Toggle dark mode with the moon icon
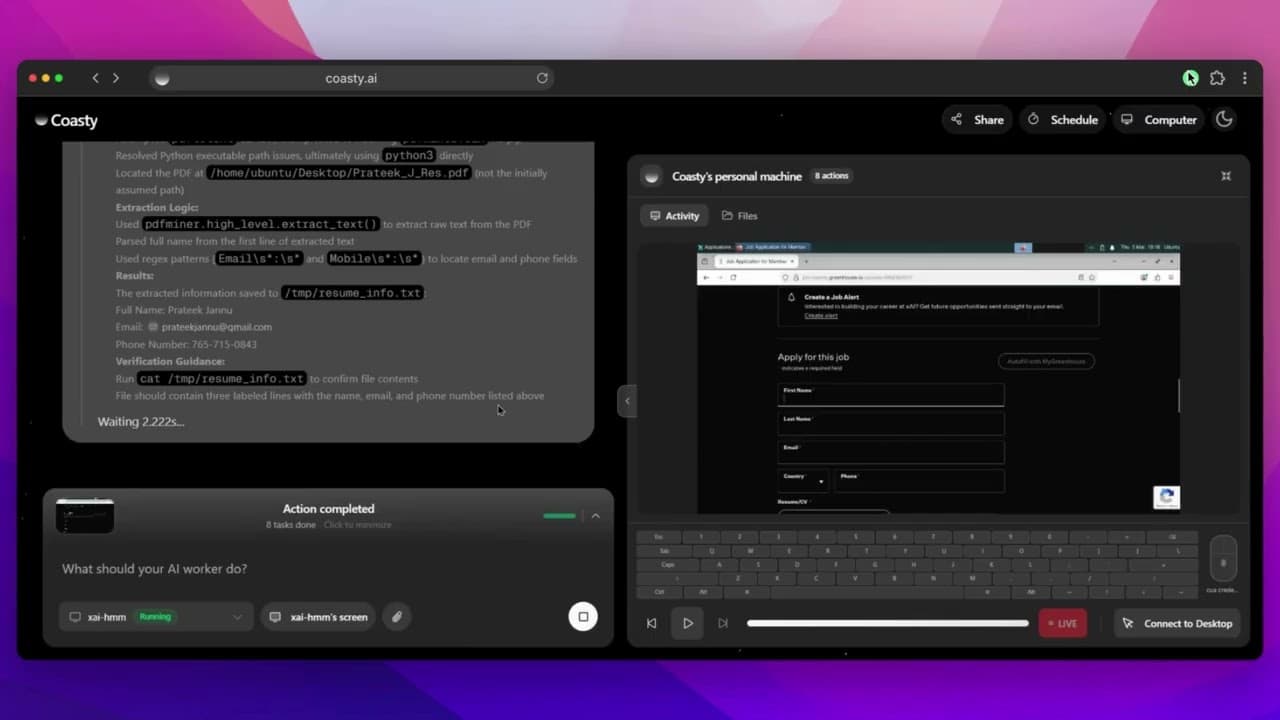This screenshot has height=720, width=1280. point(1224,119)
